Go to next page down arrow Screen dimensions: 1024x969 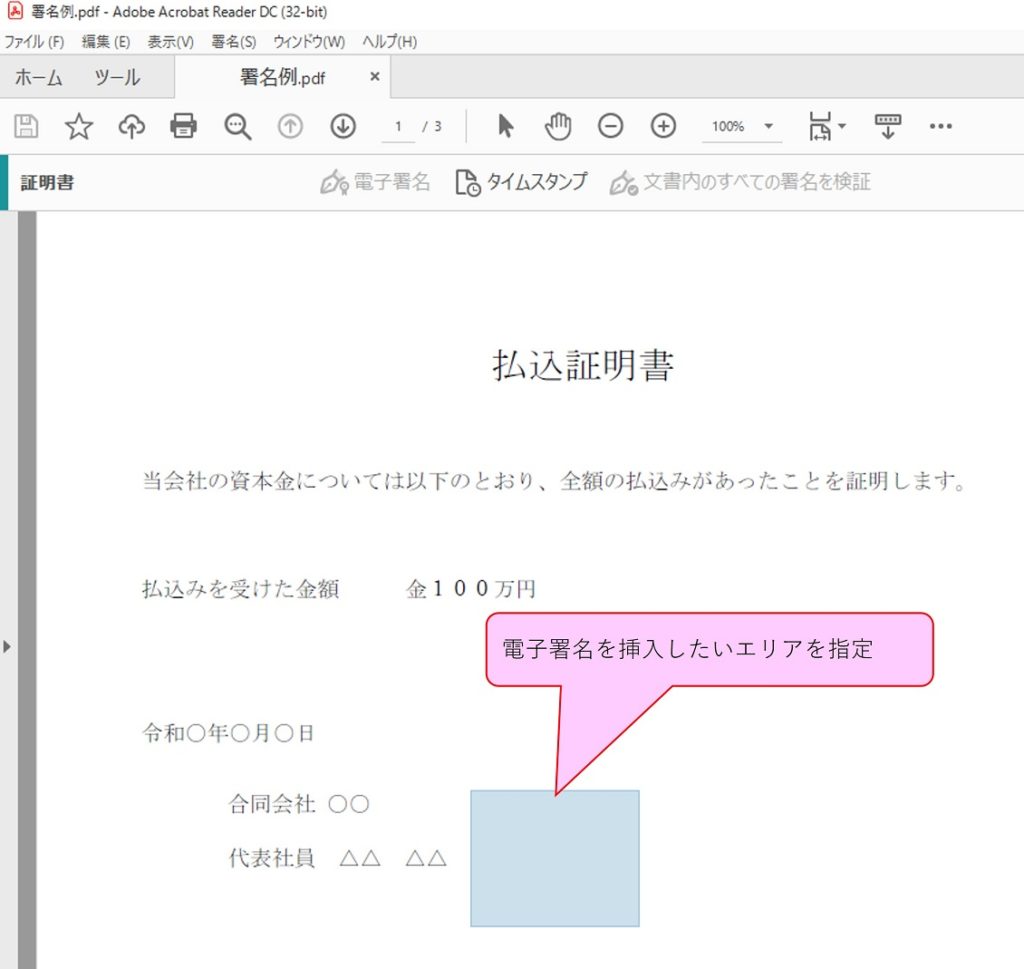[343, 126]
